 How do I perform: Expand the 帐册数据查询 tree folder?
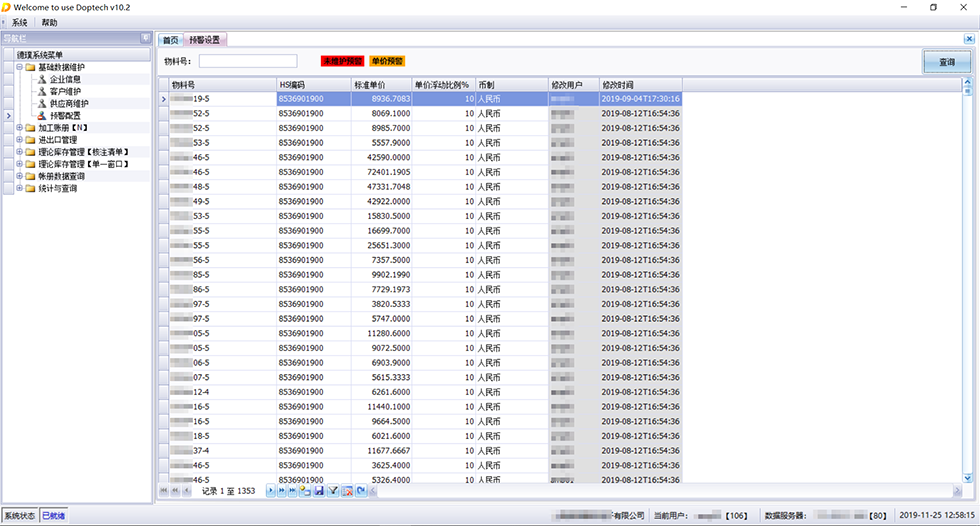[19, 176]
